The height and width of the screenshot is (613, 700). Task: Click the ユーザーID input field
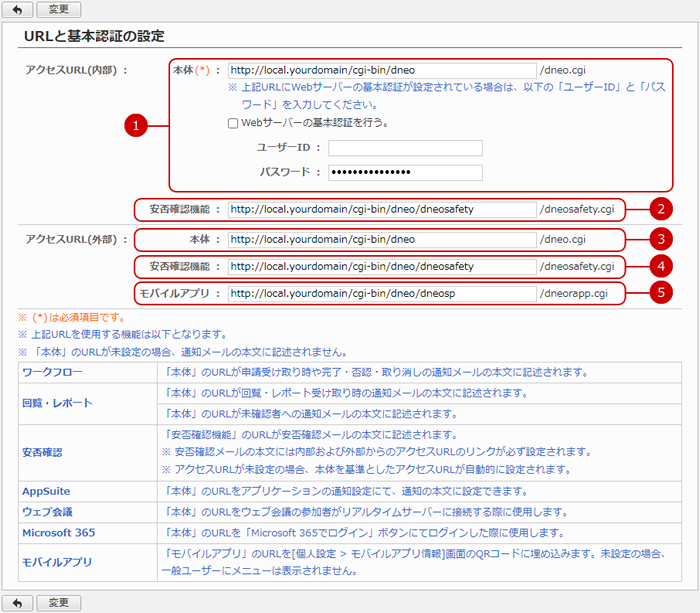[x=405, y=148]
